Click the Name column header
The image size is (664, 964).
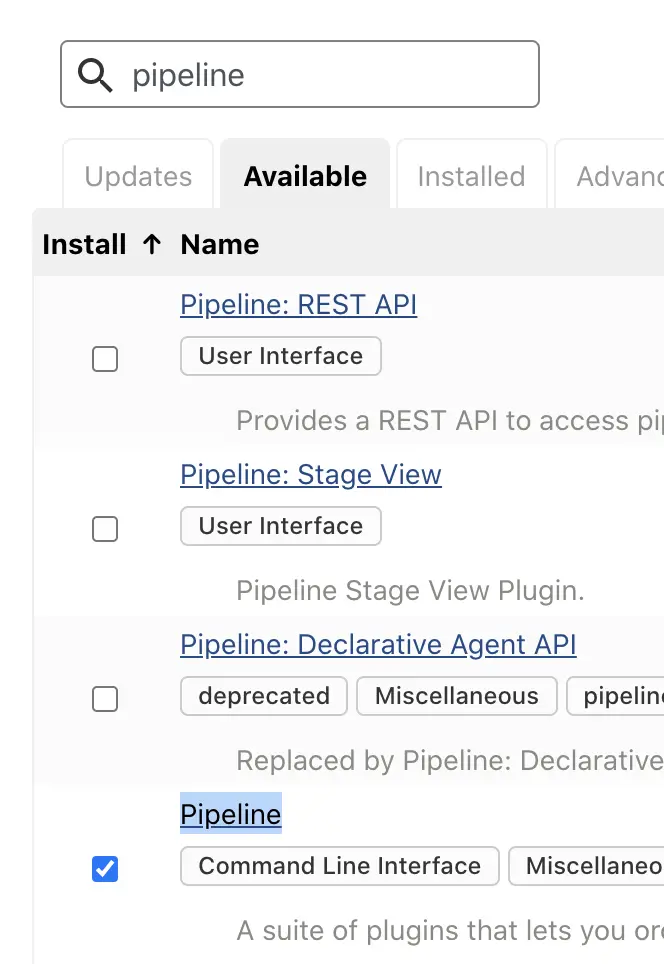[220, 245]
